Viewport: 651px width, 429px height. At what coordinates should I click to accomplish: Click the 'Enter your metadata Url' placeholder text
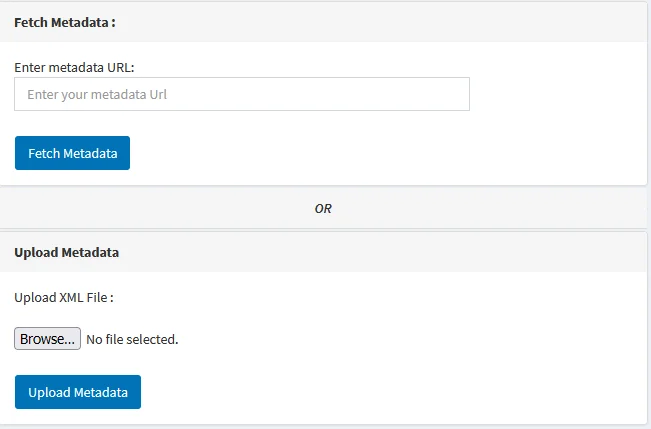tap(97, 95)
